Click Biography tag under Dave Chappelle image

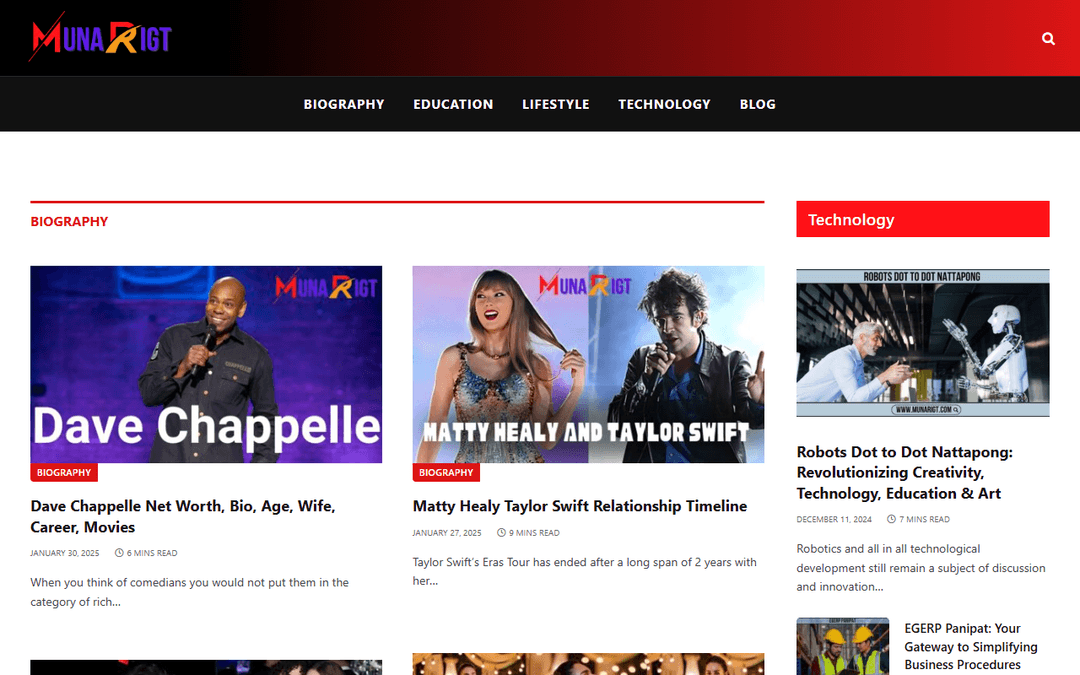tap(64, 472)
